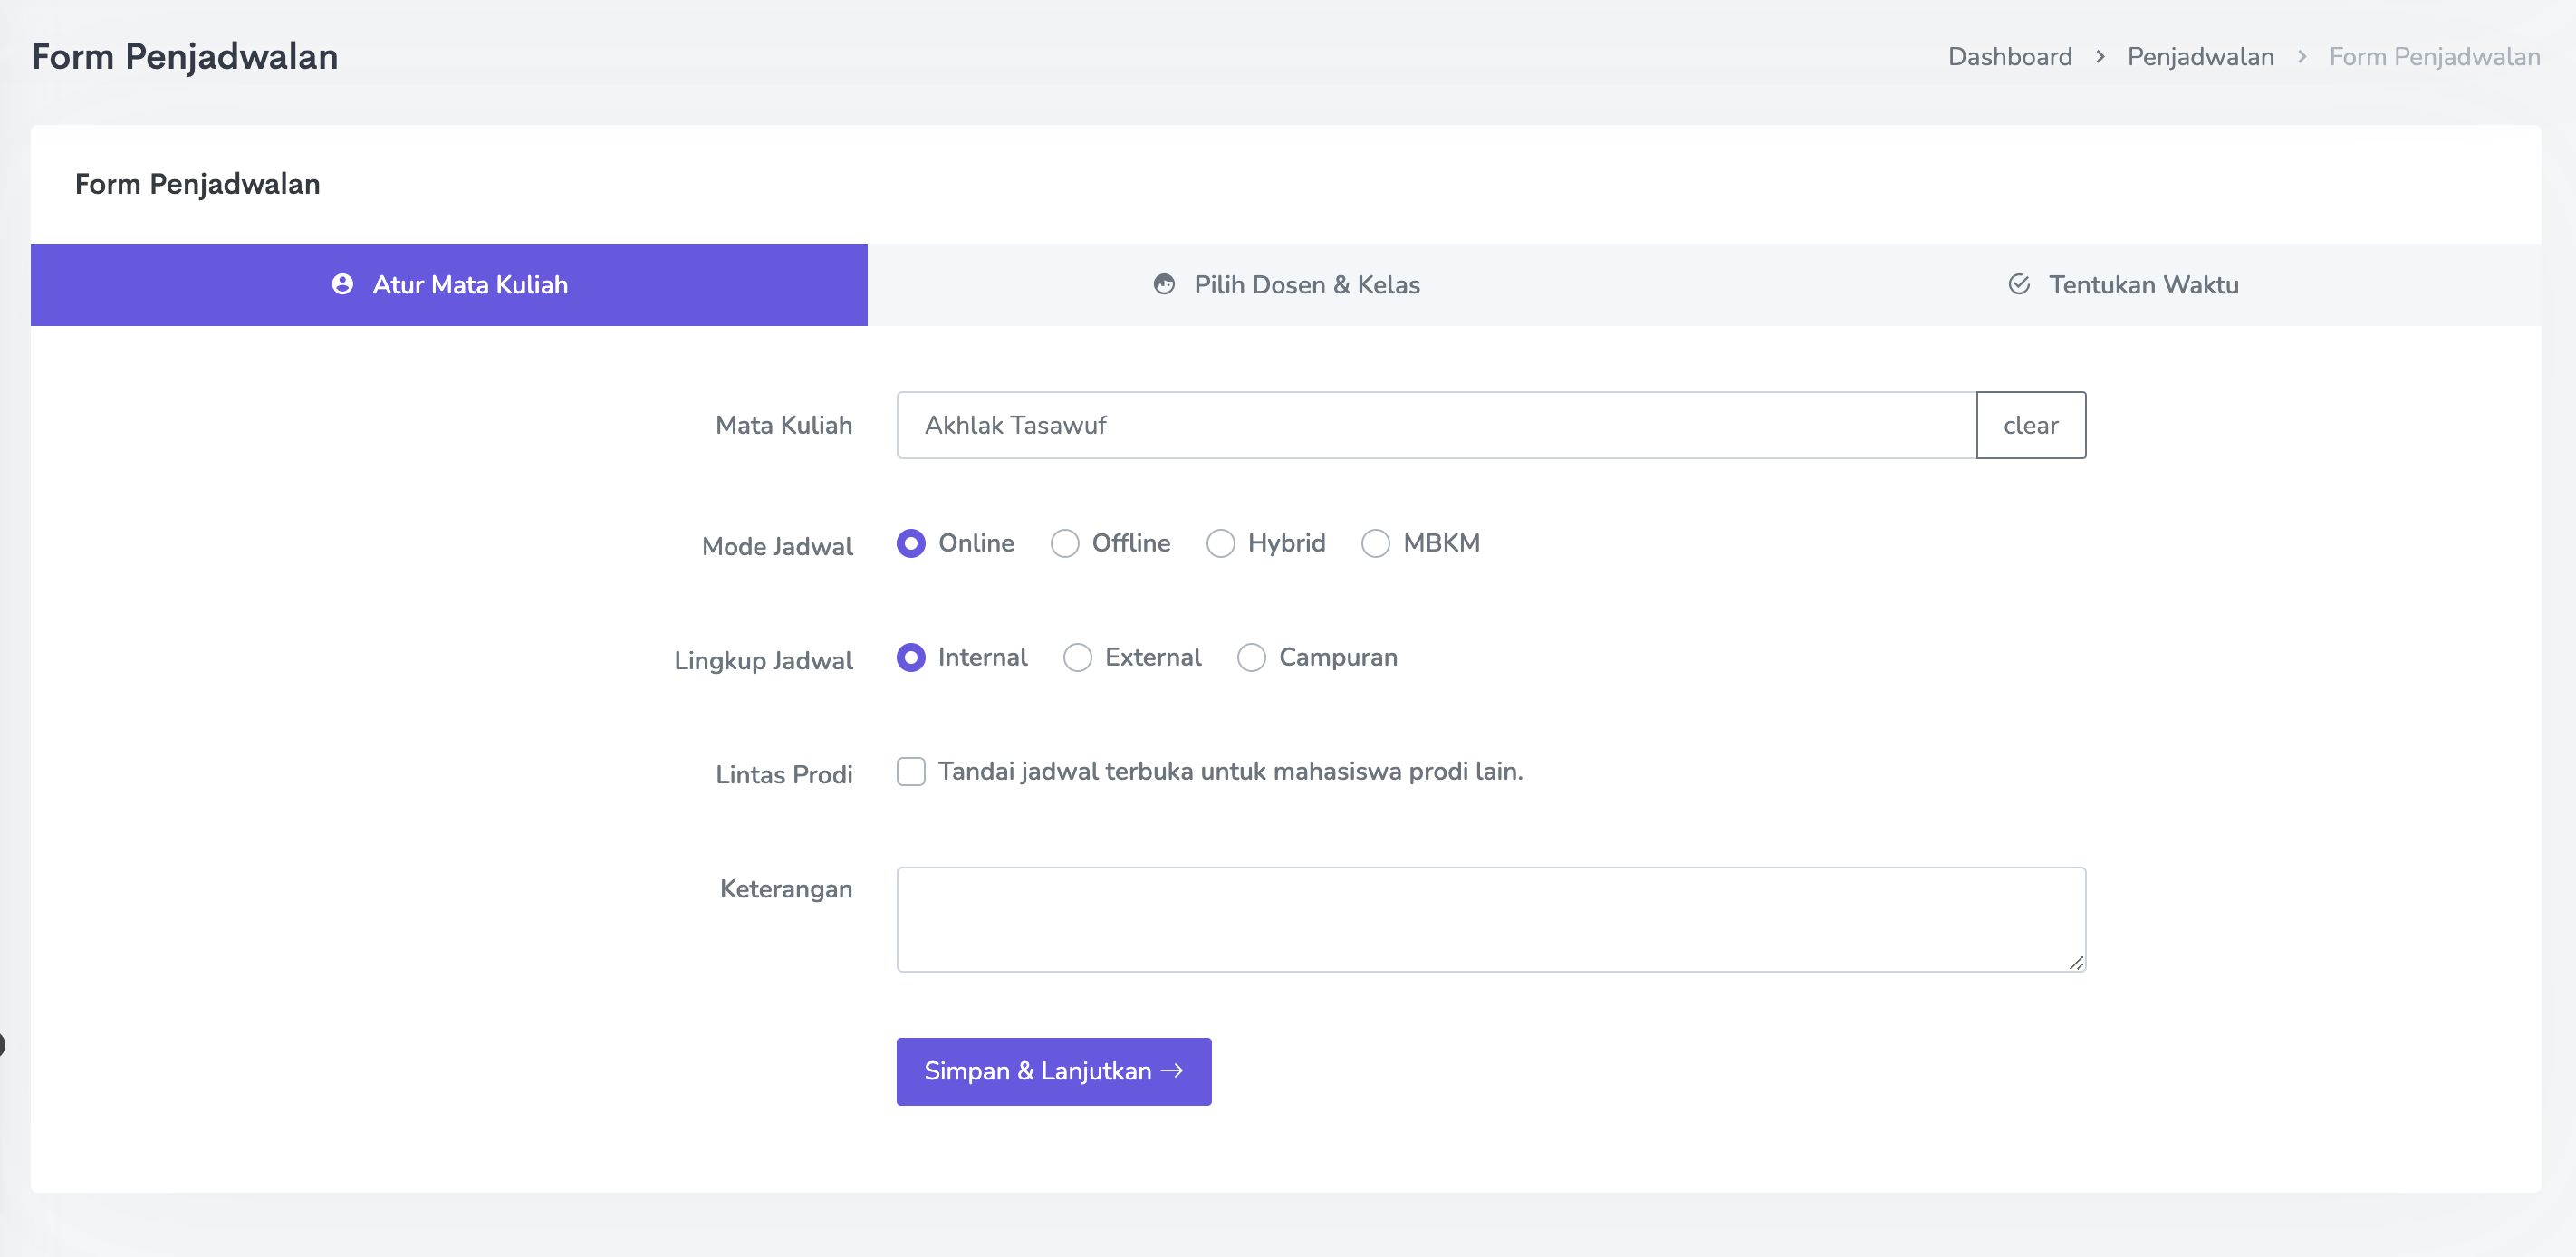
Task: Click the chevron after Penjadwalan breadcrumb
Action: [2302, 57]
